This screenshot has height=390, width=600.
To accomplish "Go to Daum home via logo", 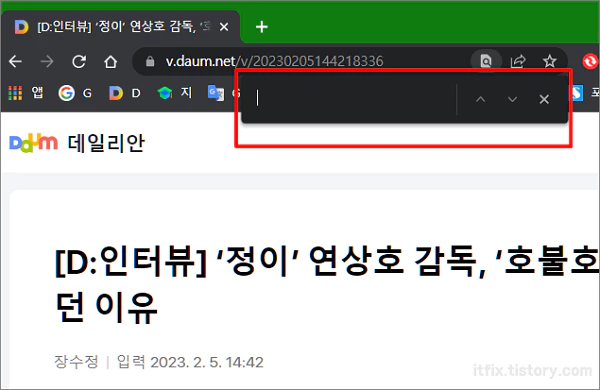I will [34, 143].
